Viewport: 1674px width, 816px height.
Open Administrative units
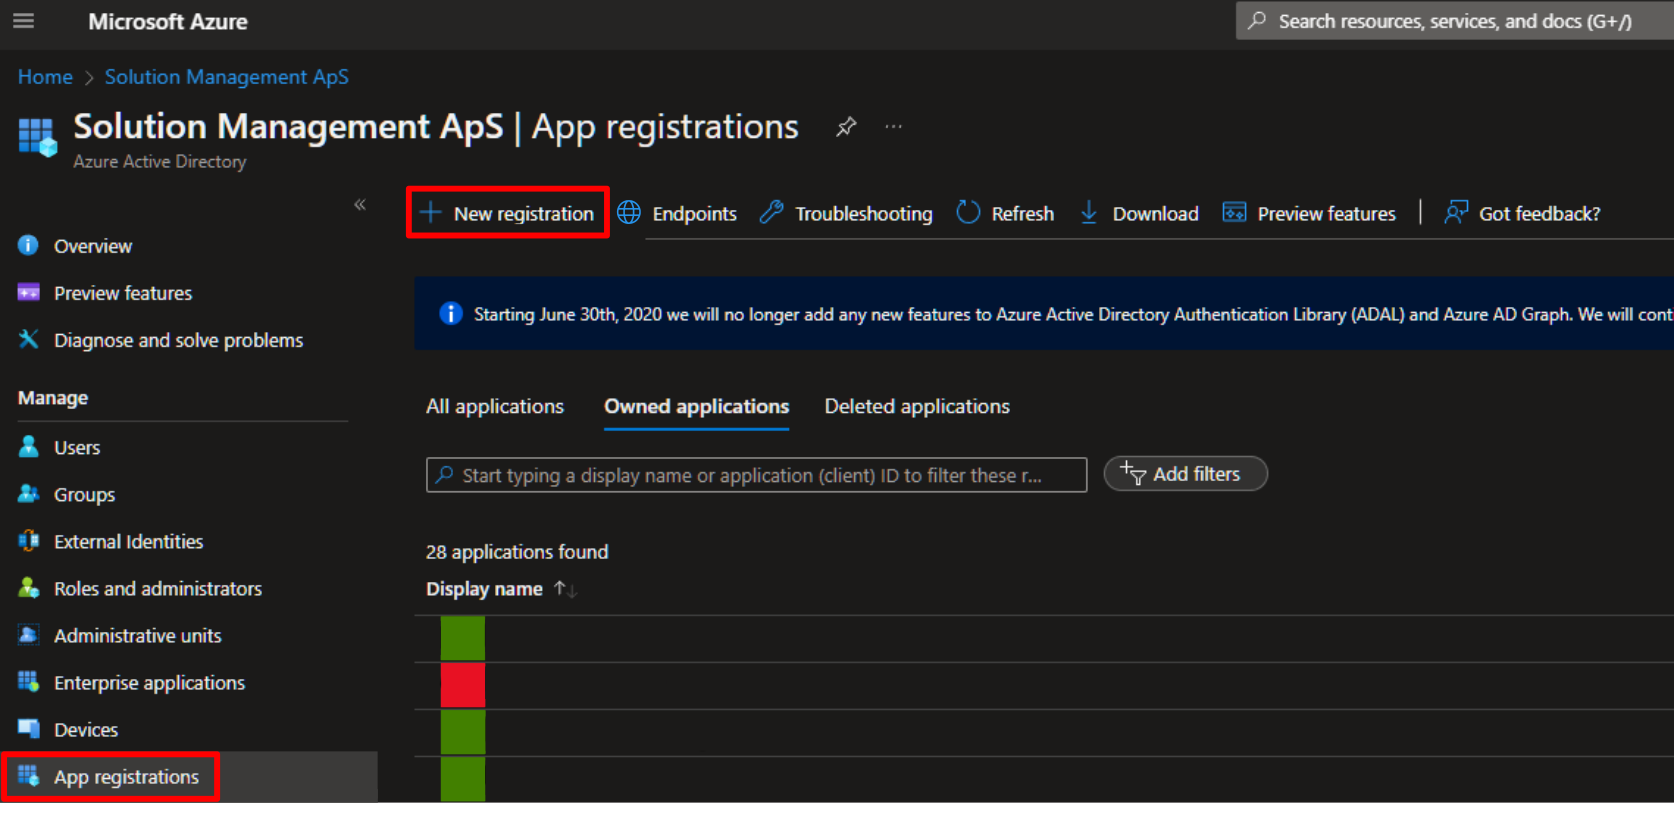138,635
